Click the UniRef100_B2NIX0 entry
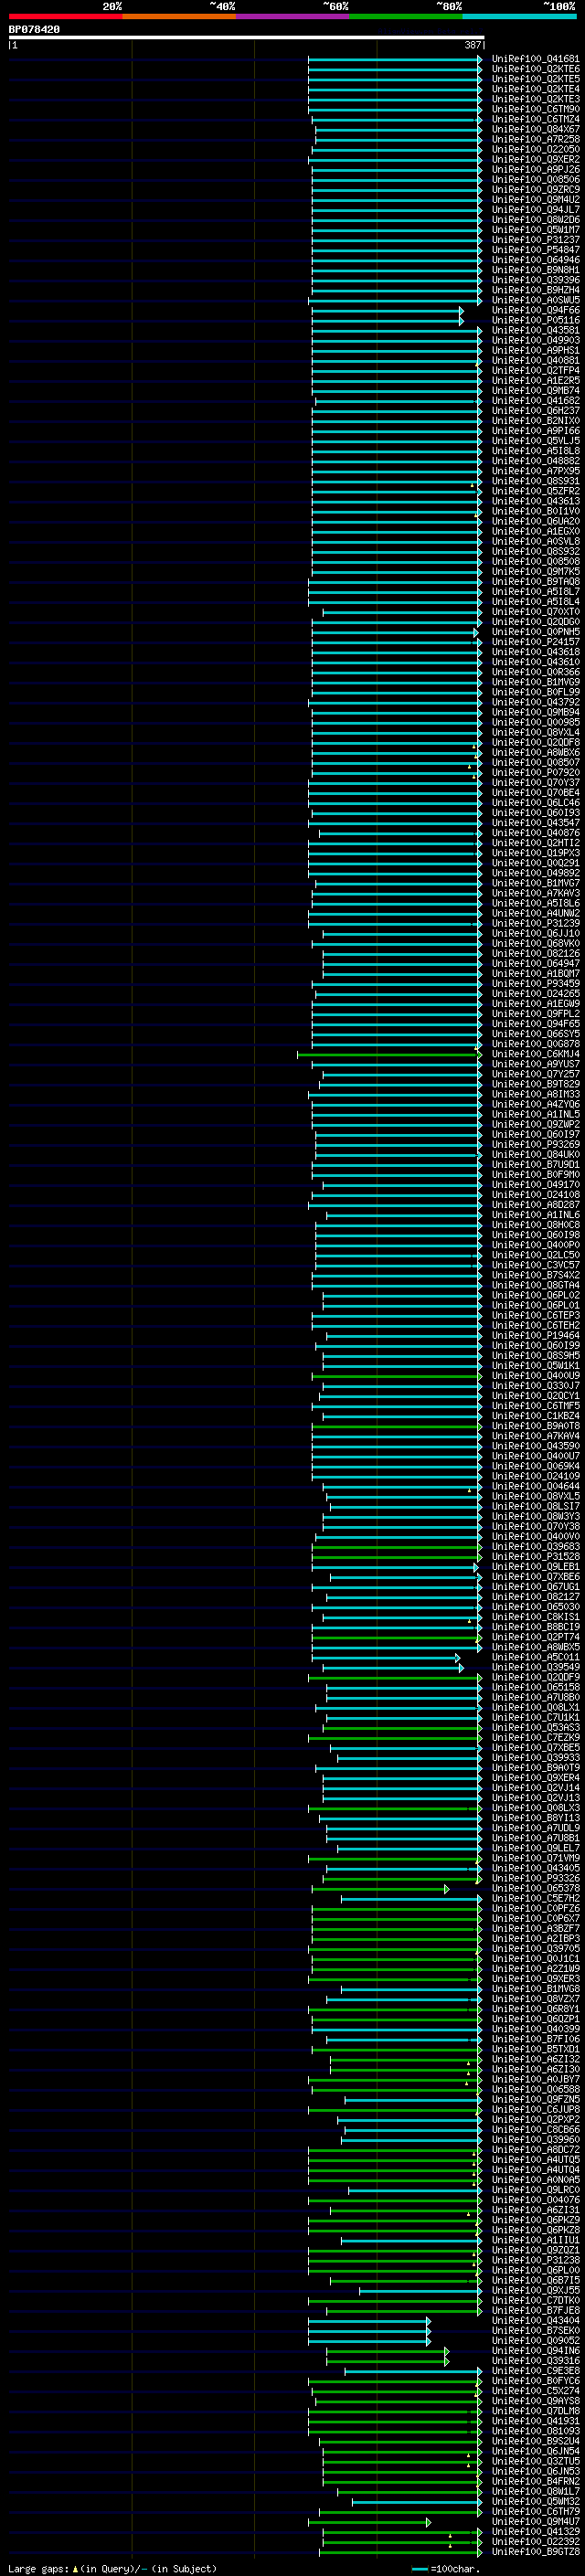This screenshot has height=2576, width=585. tap(535, 420)
